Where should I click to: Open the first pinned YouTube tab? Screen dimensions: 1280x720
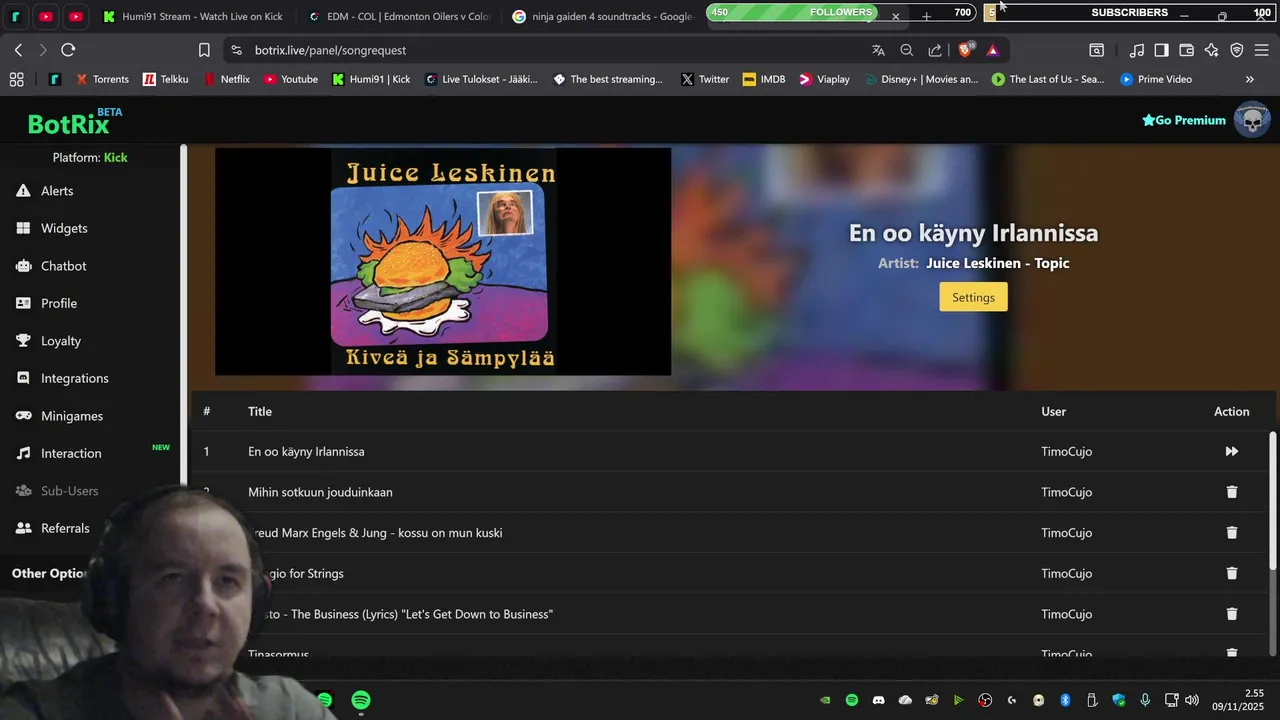pyautogui.click(x=46, y=17)
